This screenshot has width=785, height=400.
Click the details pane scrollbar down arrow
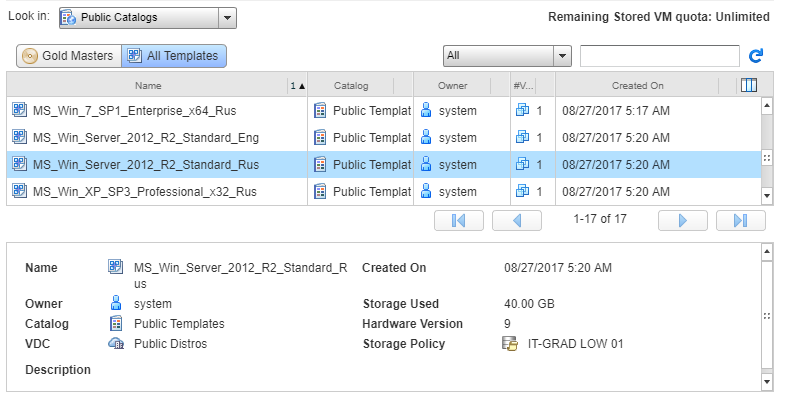point(766,382)
